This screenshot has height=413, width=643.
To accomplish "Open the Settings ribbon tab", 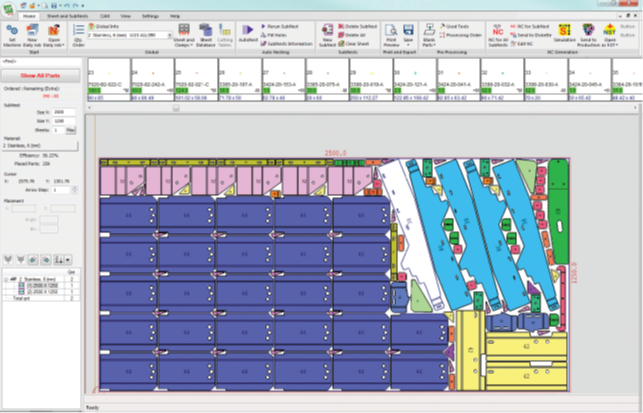I will [149, 17].
